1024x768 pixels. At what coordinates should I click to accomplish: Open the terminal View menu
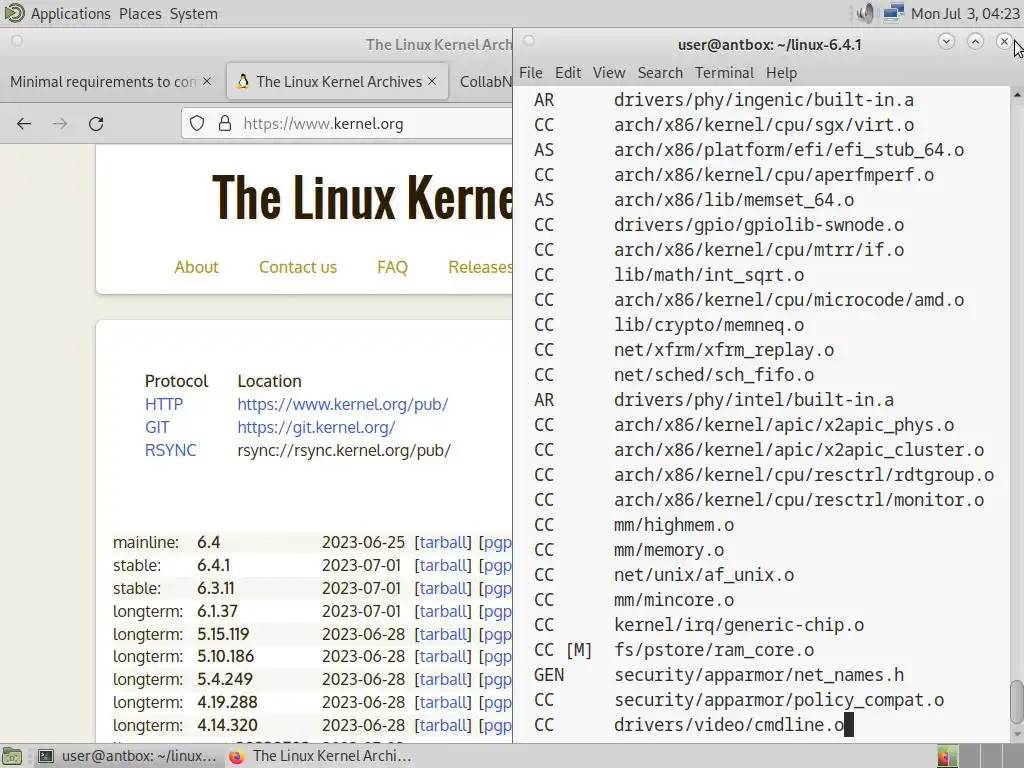click(609, 72)
